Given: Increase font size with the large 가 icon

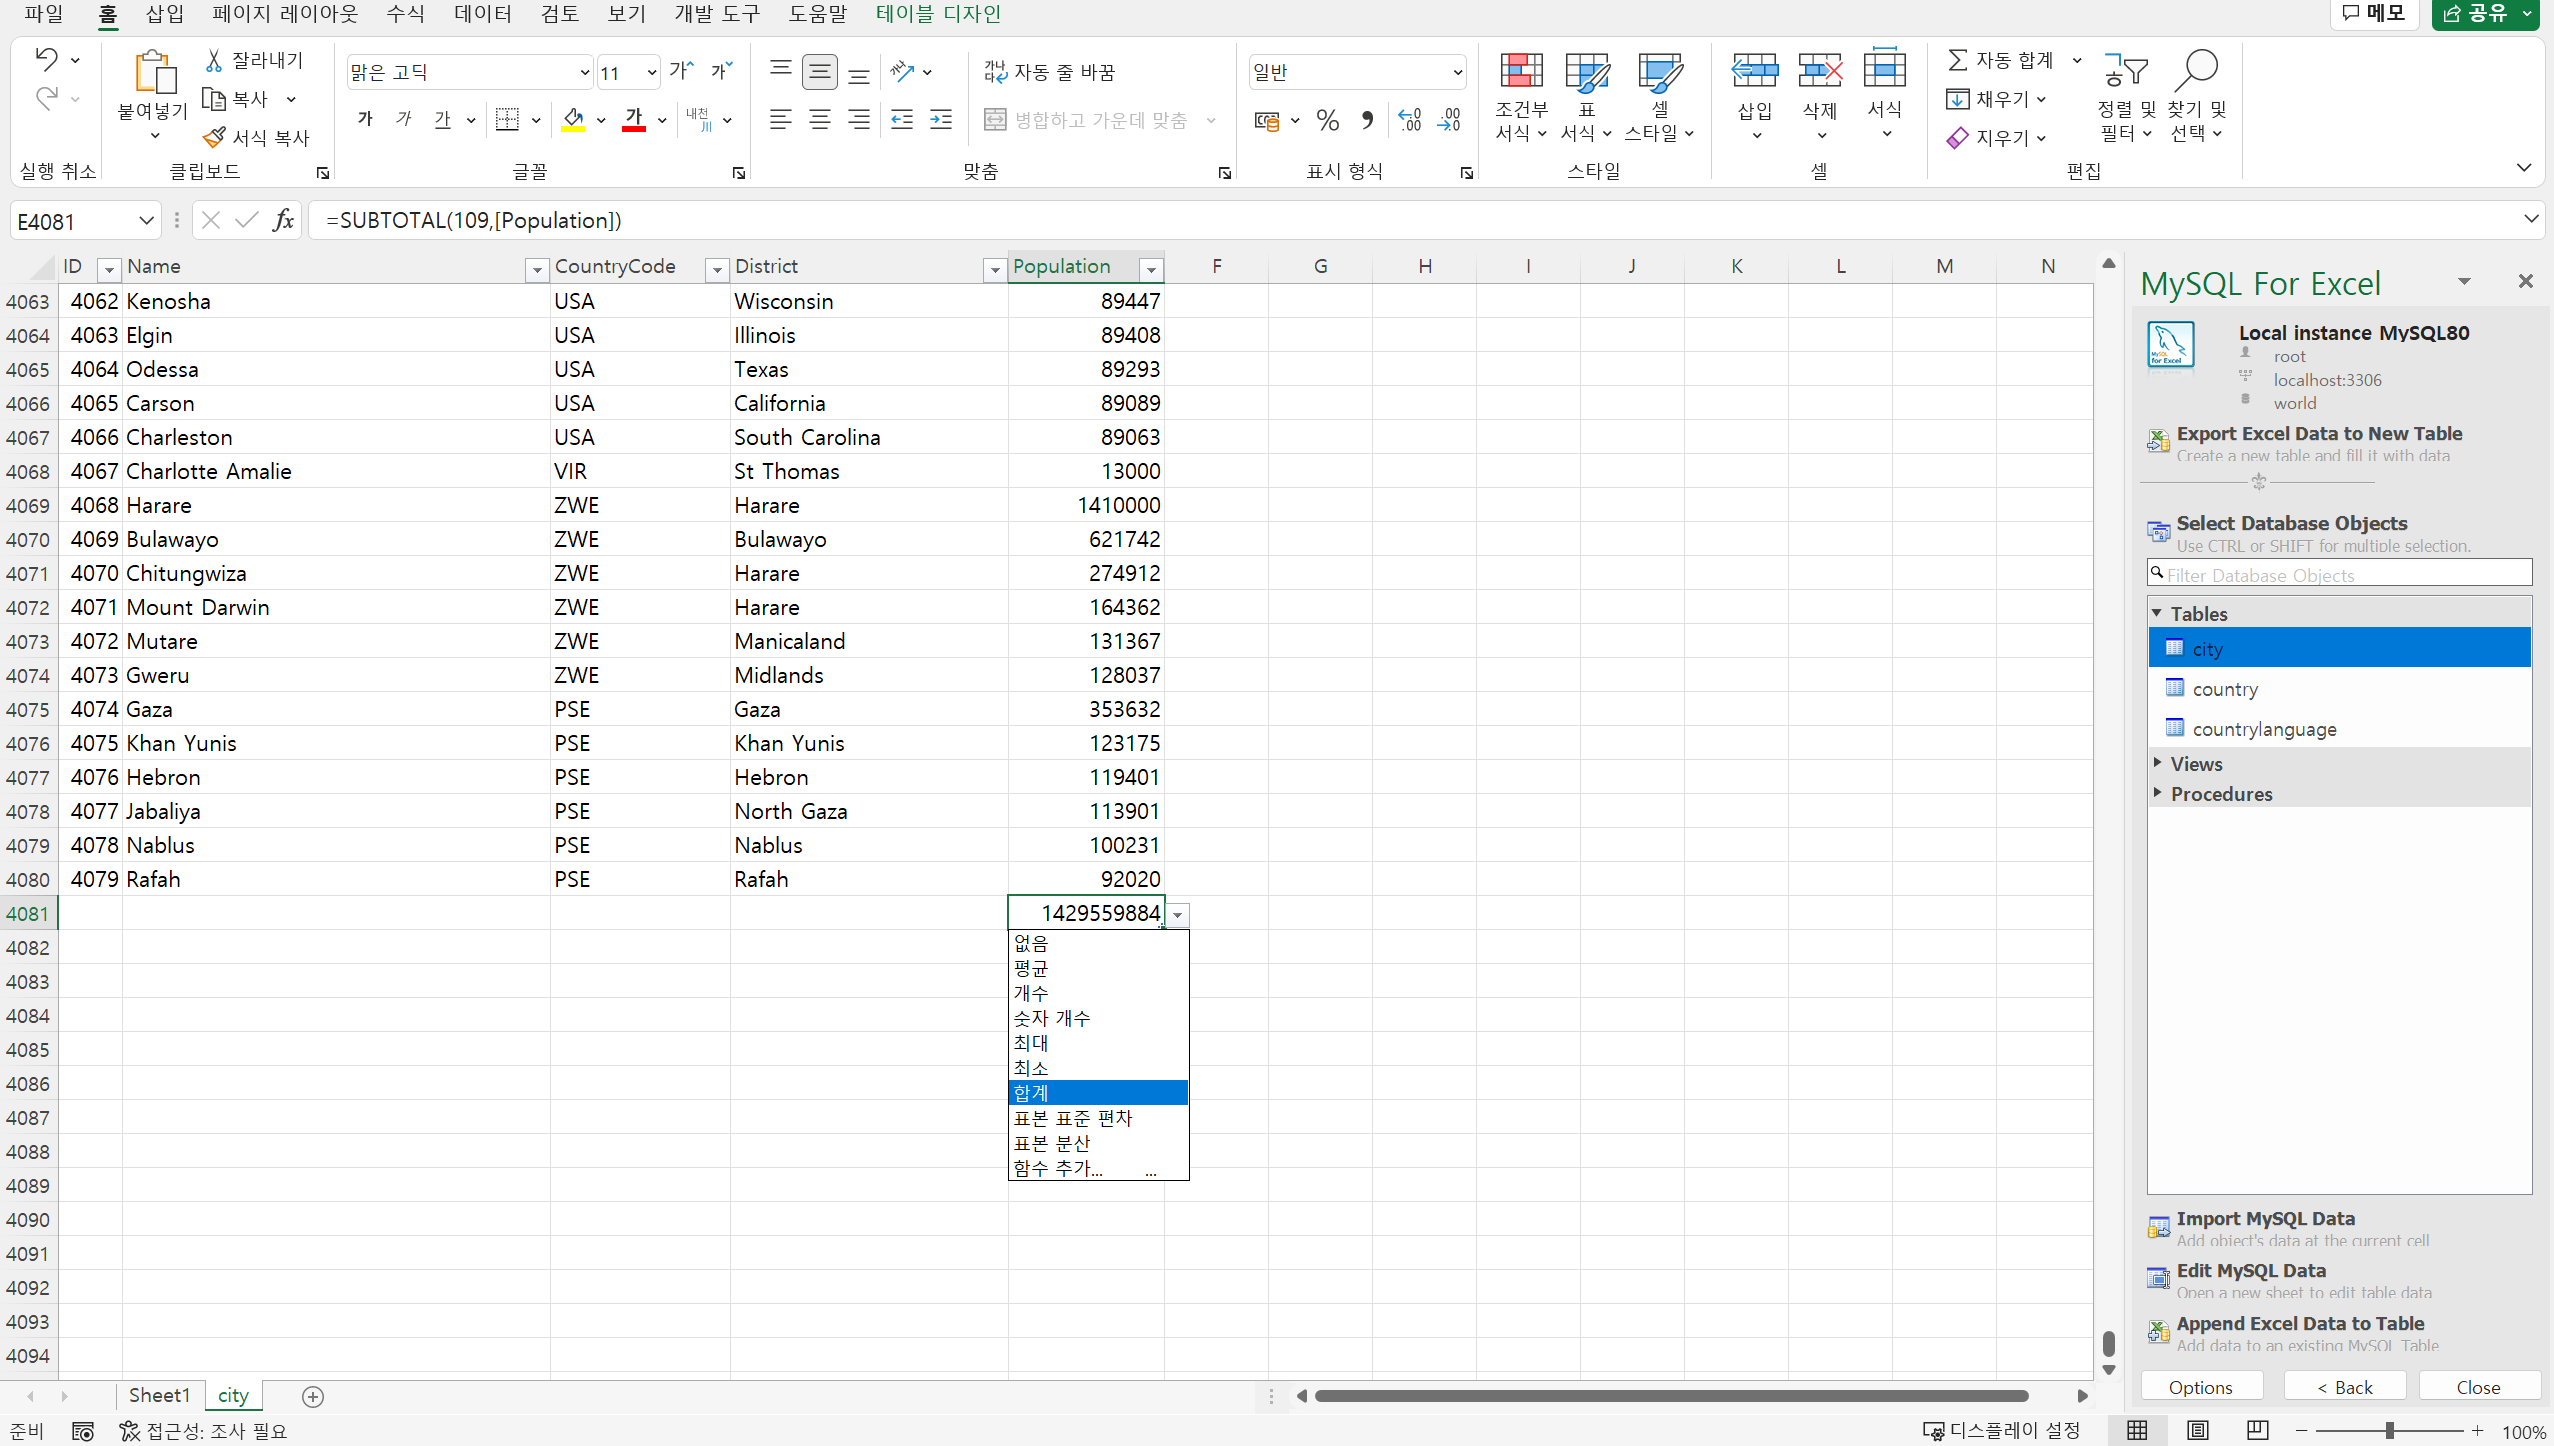Looking at the screenshot, I should coord(681,71).
